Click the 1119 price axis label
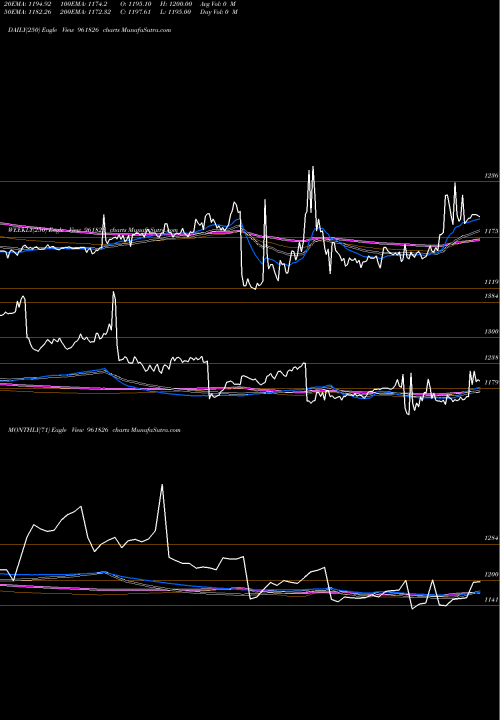This screenshot has width=500, height=720. (492, 282)
